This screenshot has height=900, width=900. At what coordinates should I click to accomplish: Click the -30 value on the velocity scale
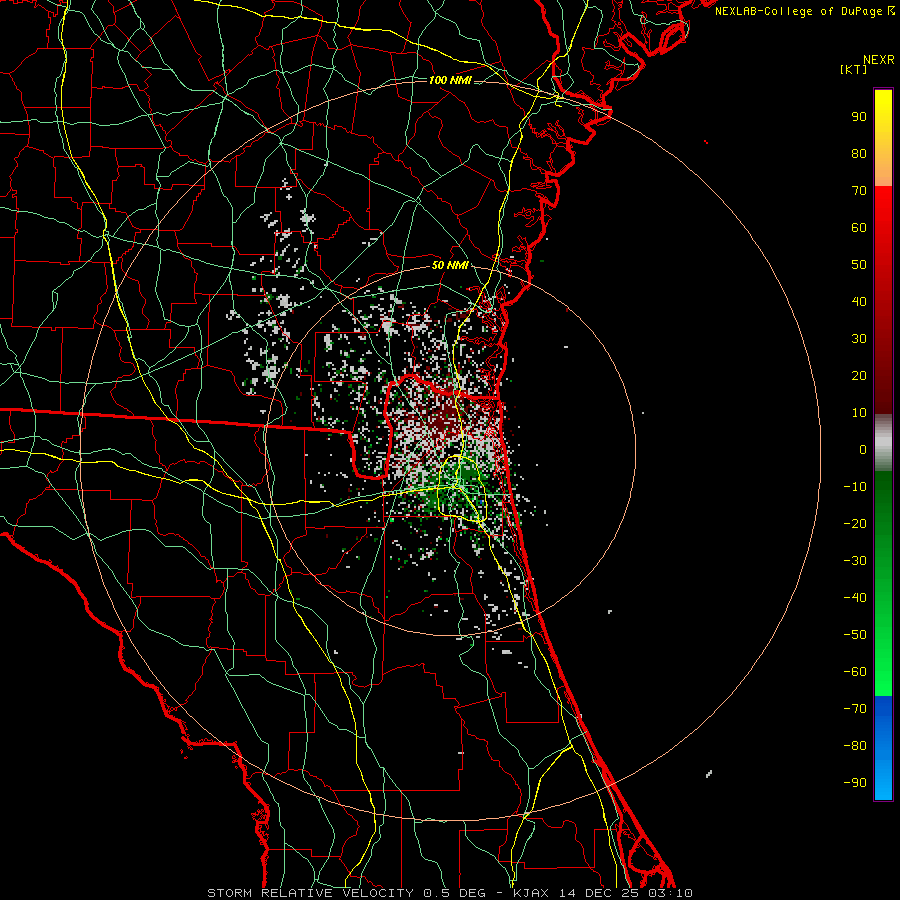(x=855, y=561)
